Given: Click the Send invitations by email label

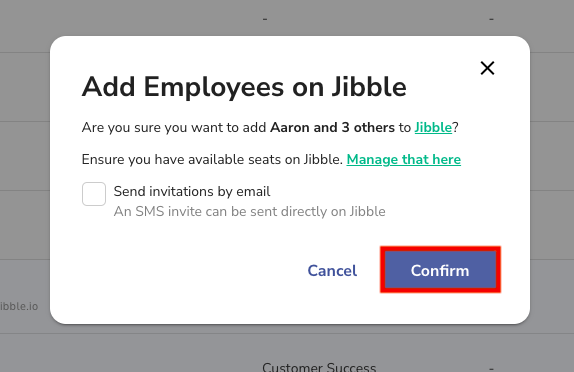Looking at the screenshot, I should pos(192,191).
